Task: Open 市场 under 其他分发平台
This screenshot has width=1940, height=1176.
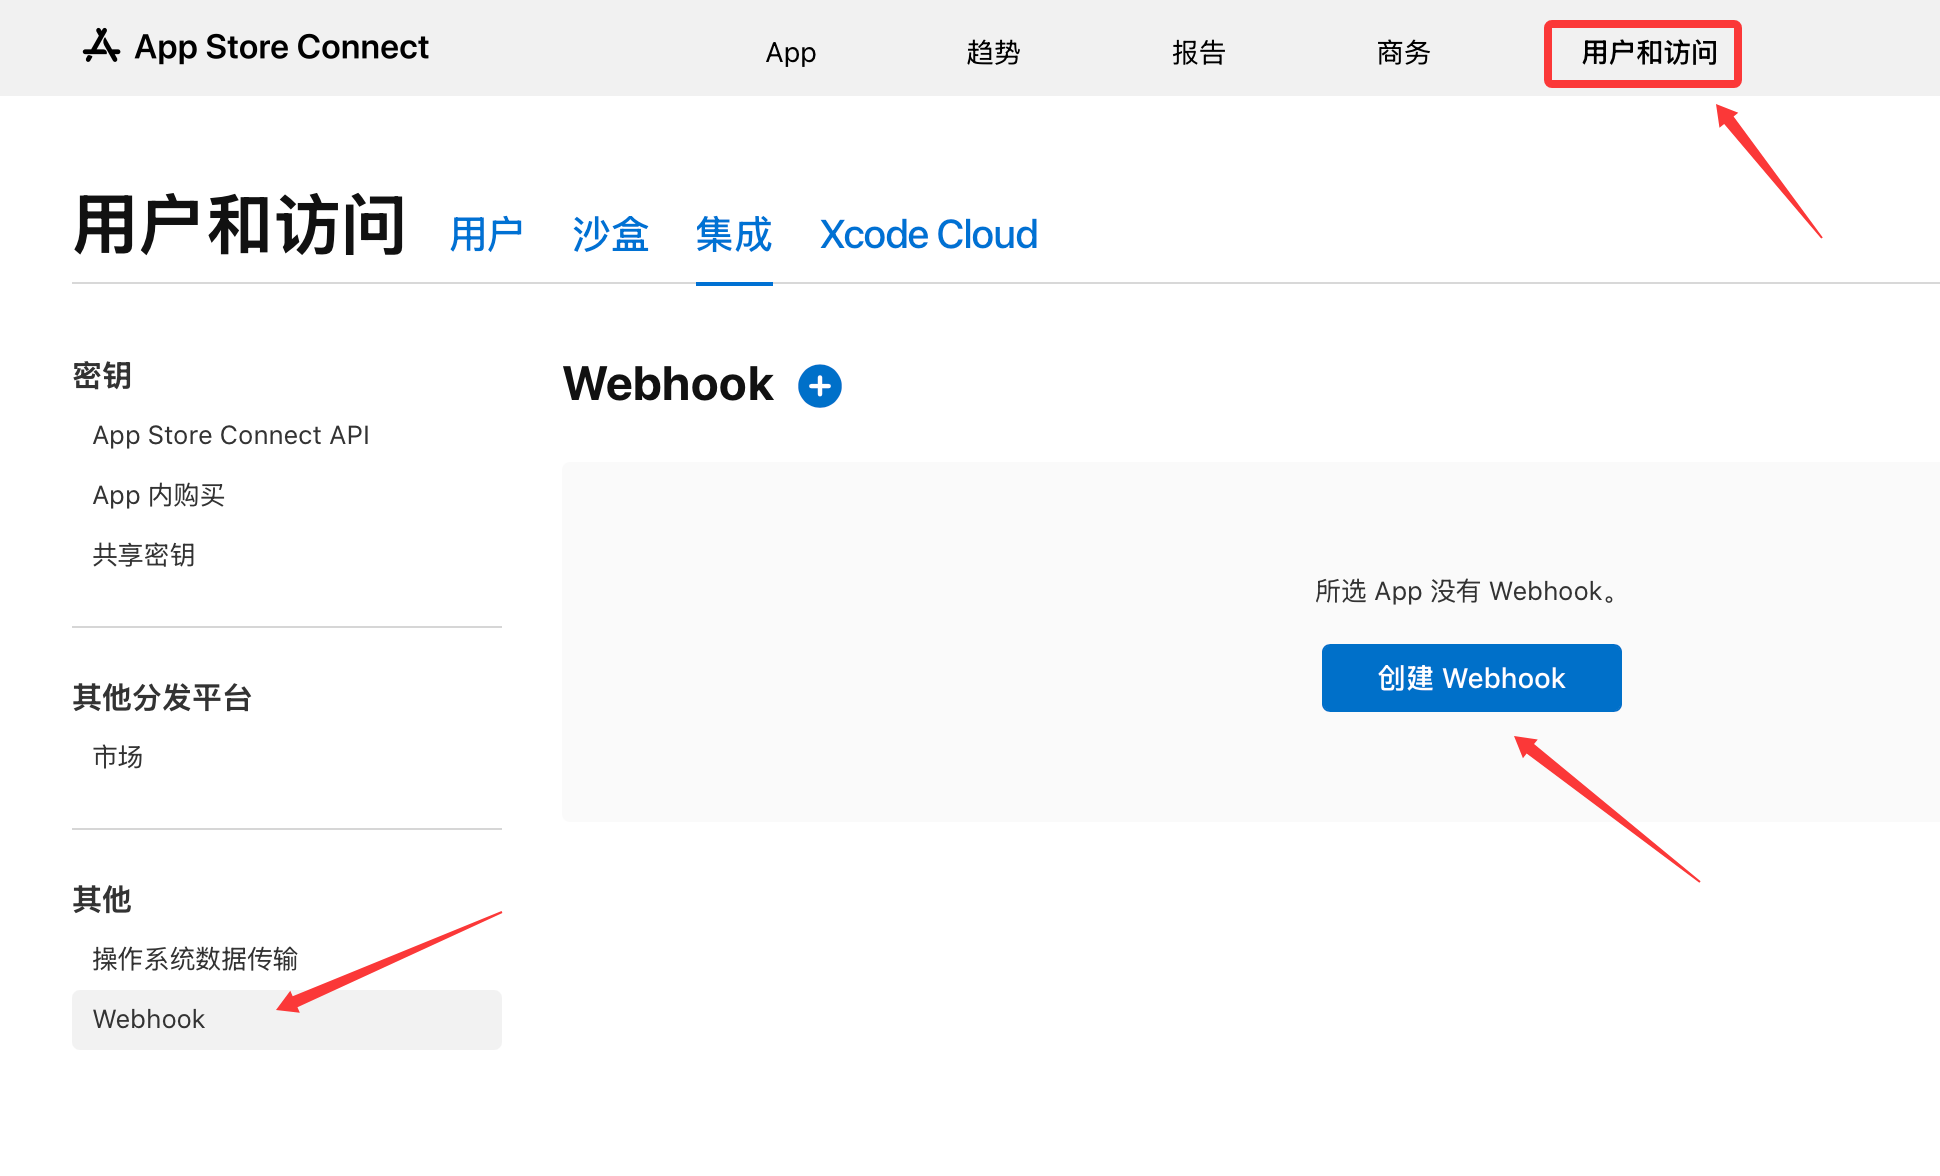Action: [x=118, y=757]
